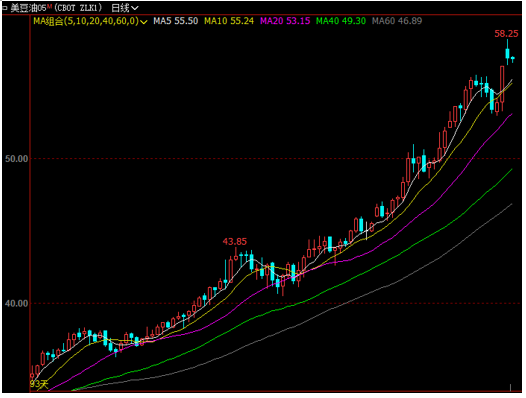The image size is (526, 398).
Task: Click the 58.25 high price label
Action: tap(506, 34)
